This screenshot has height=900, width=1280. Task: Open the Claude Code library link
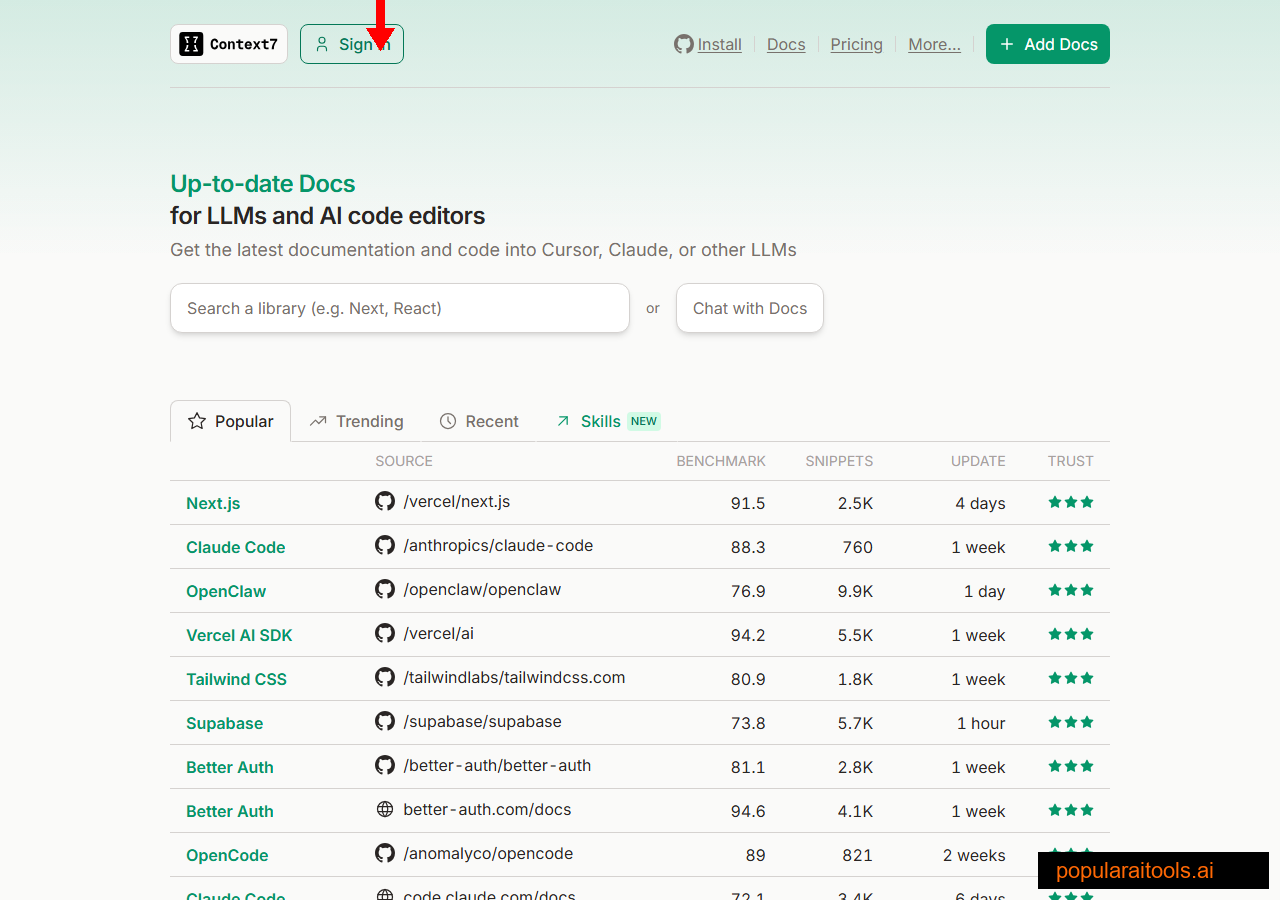pos(236,547)
